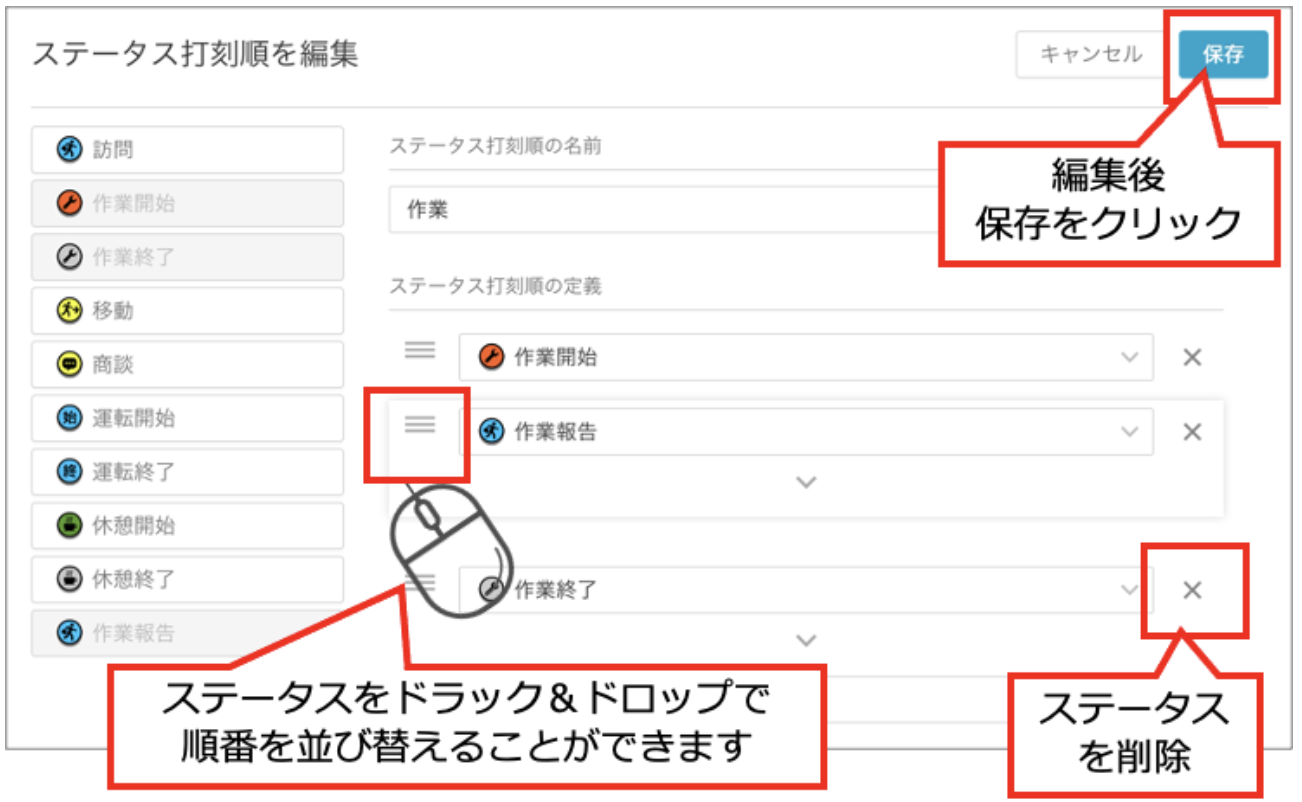The width and height of the screenshot is (1302, 802).
Task: Select the 商談 status in the left list
Action: [x=188, y=365]
